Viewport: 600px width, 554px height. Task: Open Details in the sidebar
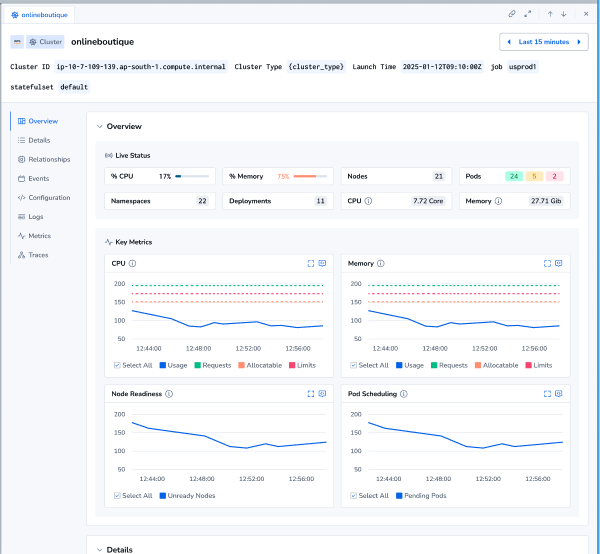point(34,140)
